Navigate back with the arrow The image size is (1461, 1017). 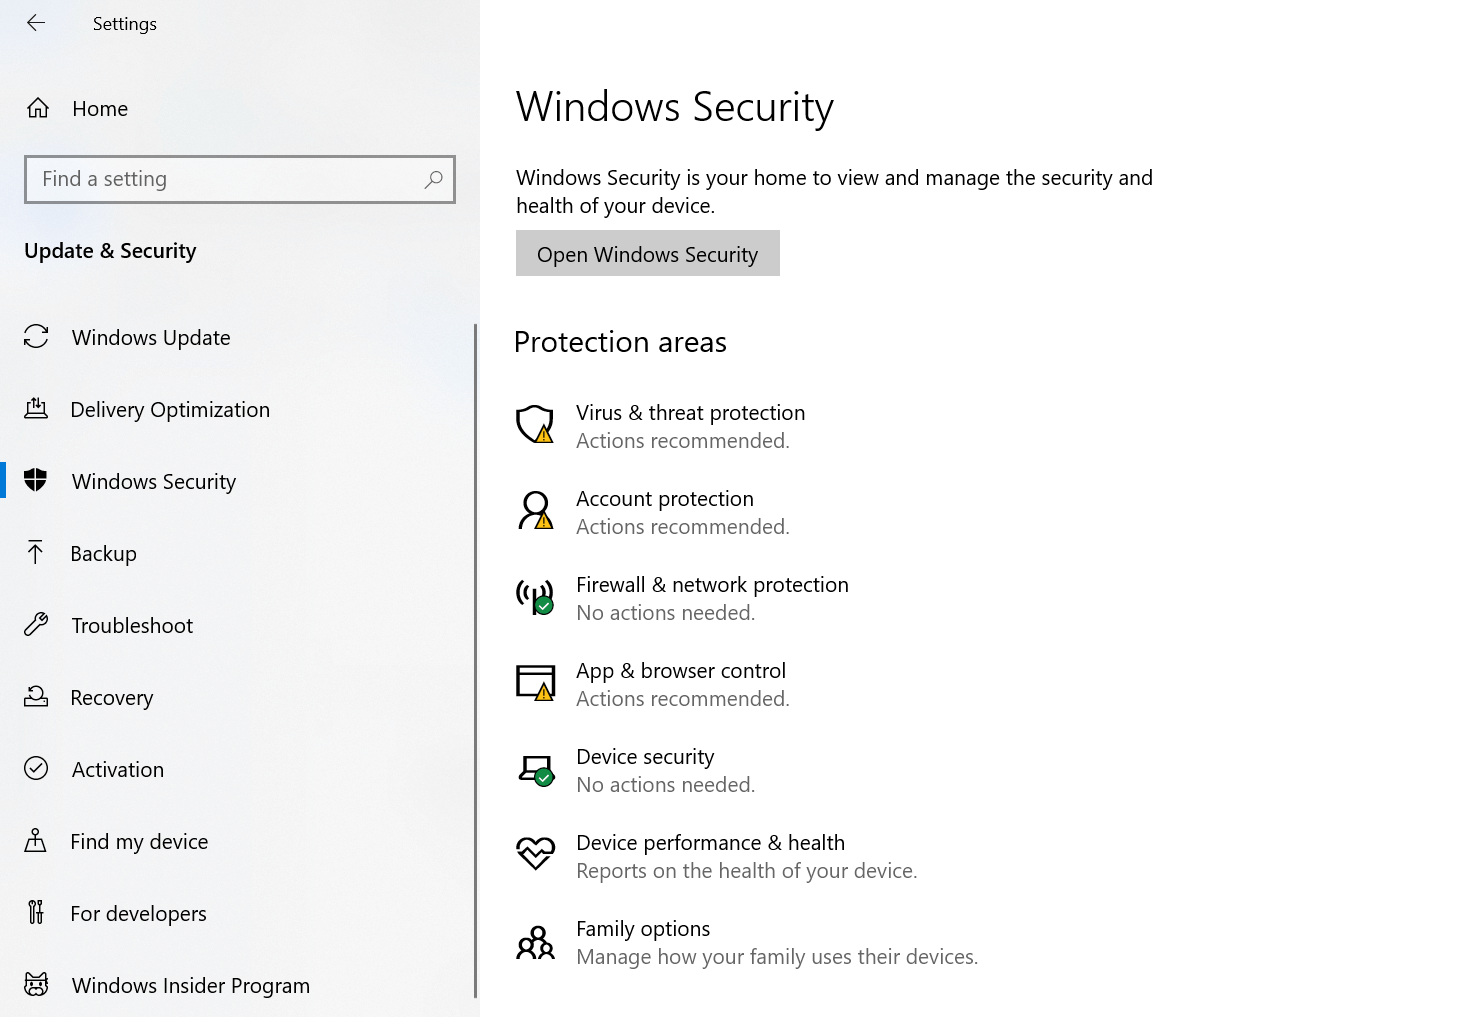click(x=35, y=23)
